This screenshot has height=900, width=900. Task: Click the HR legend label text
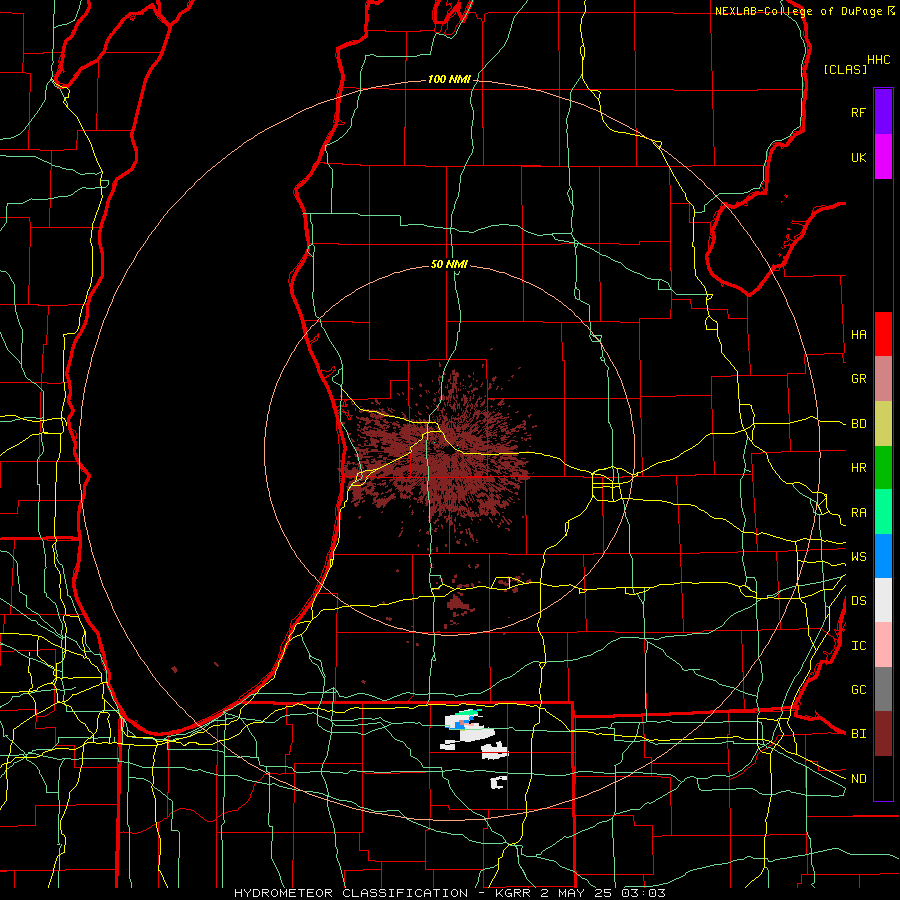click(x=859, y=468)
